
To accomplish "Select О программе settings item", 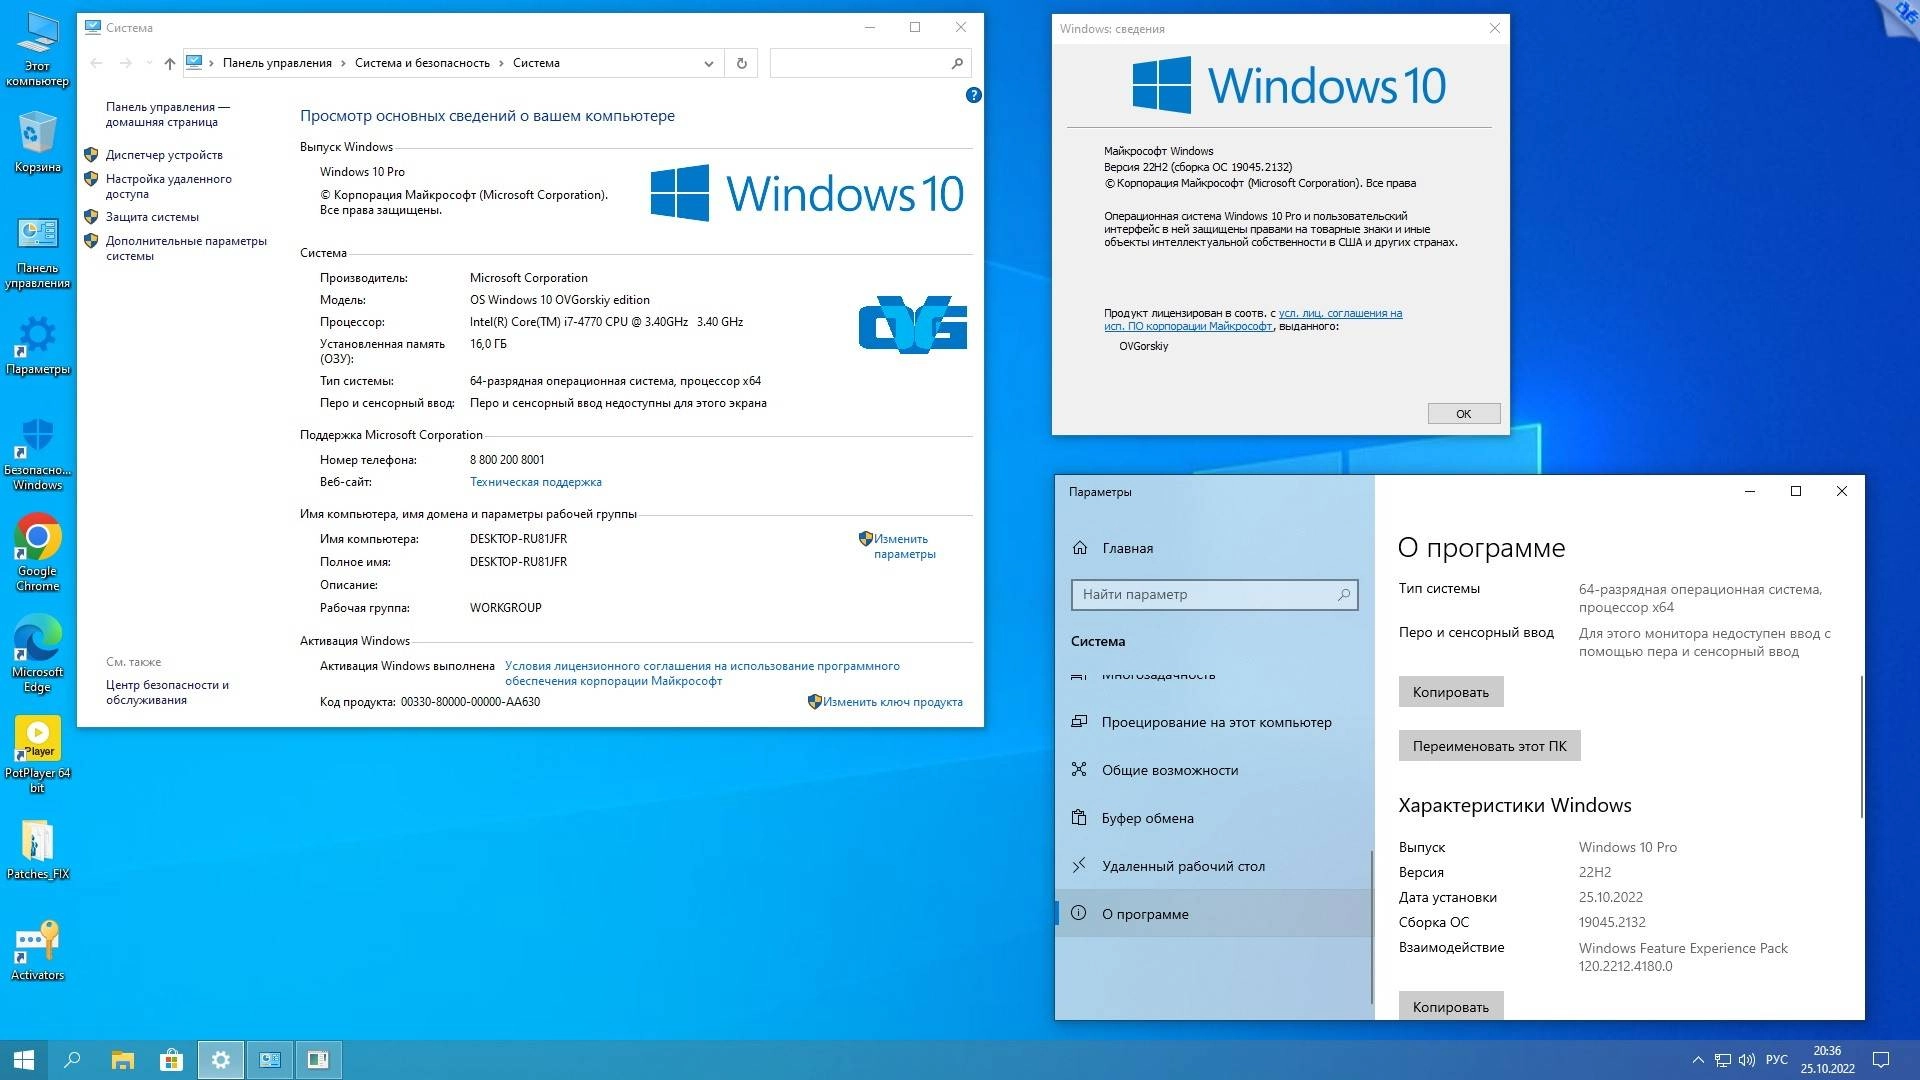I will (1214, 914).
